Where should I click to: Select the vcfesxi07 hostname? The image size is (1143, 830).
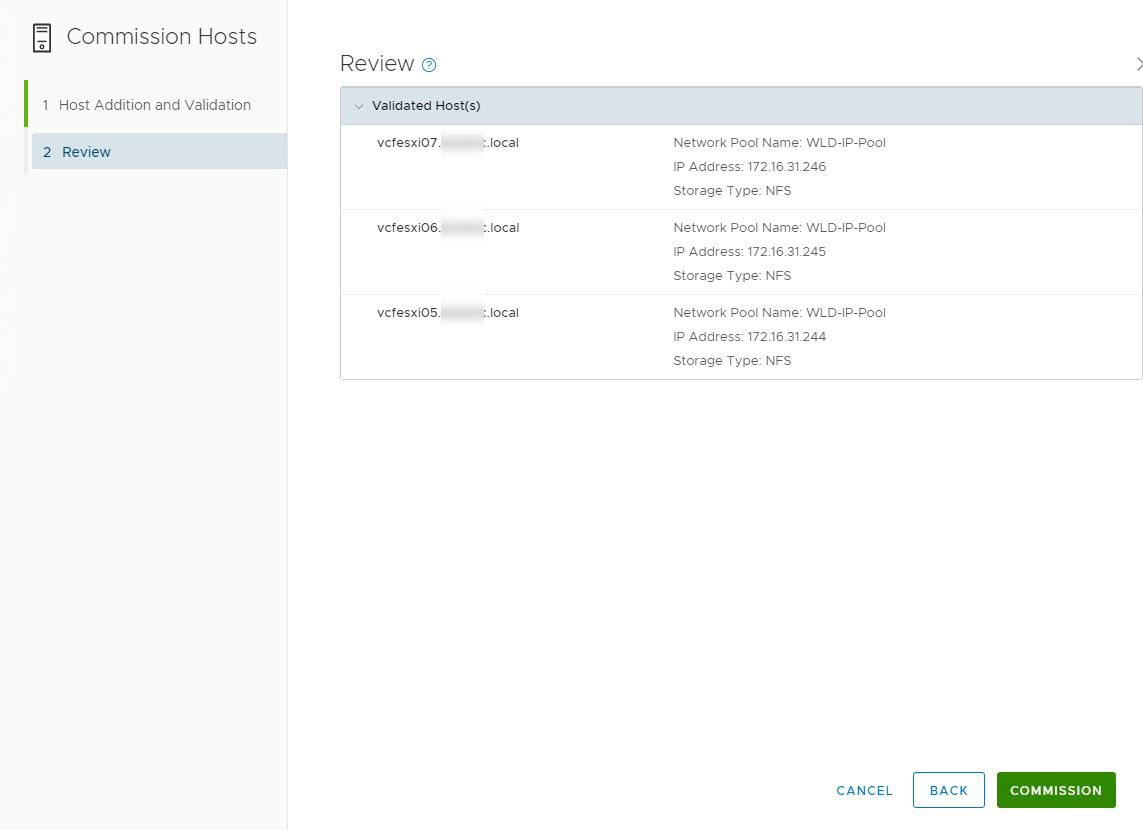coord(447,143)
